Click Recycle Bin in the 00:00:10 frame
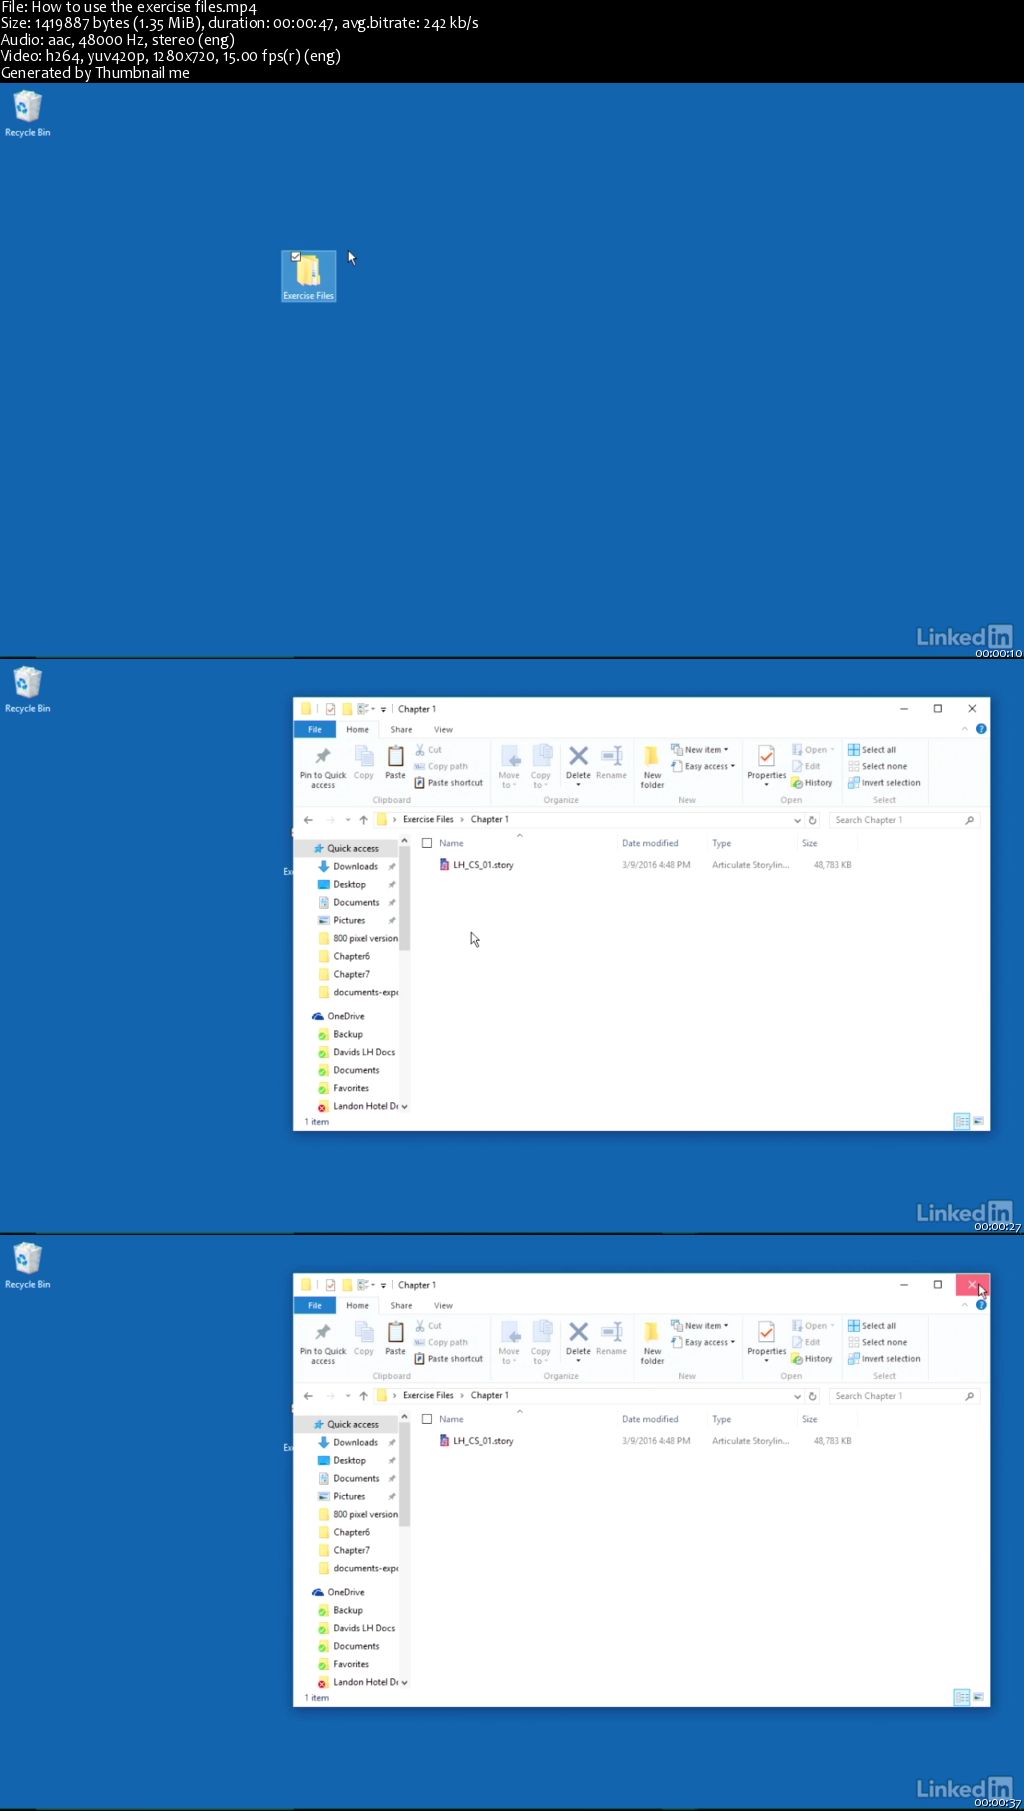This screenshot has width=1024, height=1811. pos(28,113)
